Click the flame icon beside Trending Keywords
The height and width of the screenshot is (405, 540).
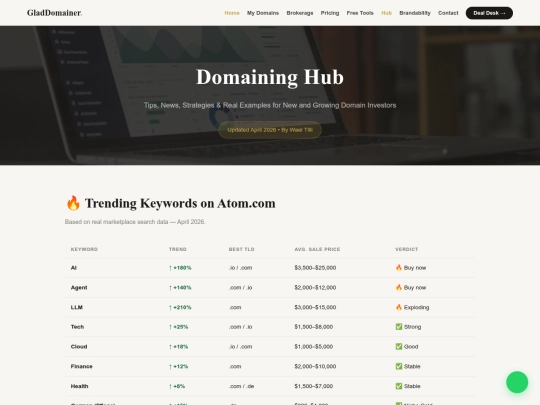click(x=73, y=203)
